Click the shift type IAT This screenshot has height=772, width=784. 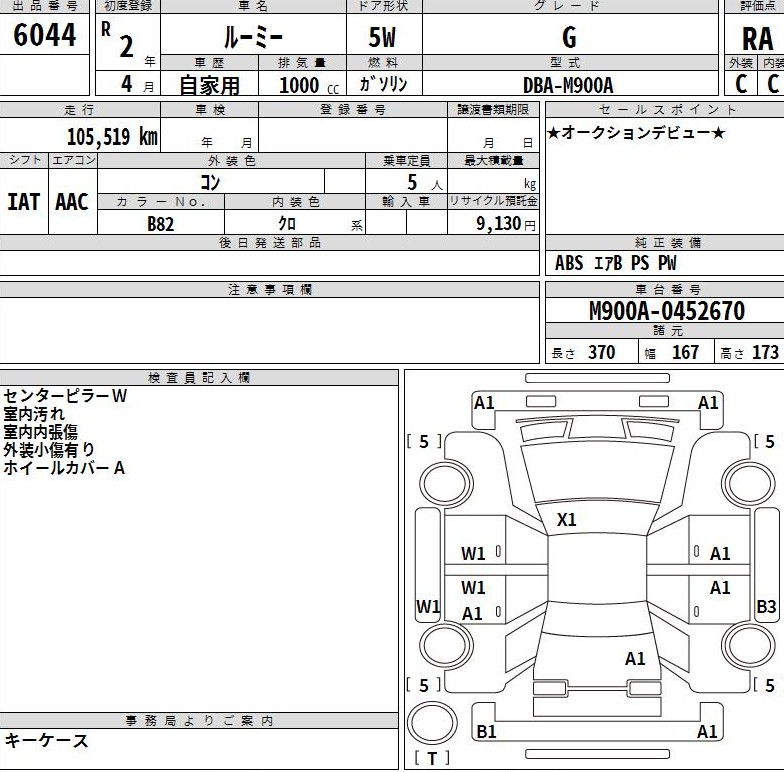pos(24,202)
